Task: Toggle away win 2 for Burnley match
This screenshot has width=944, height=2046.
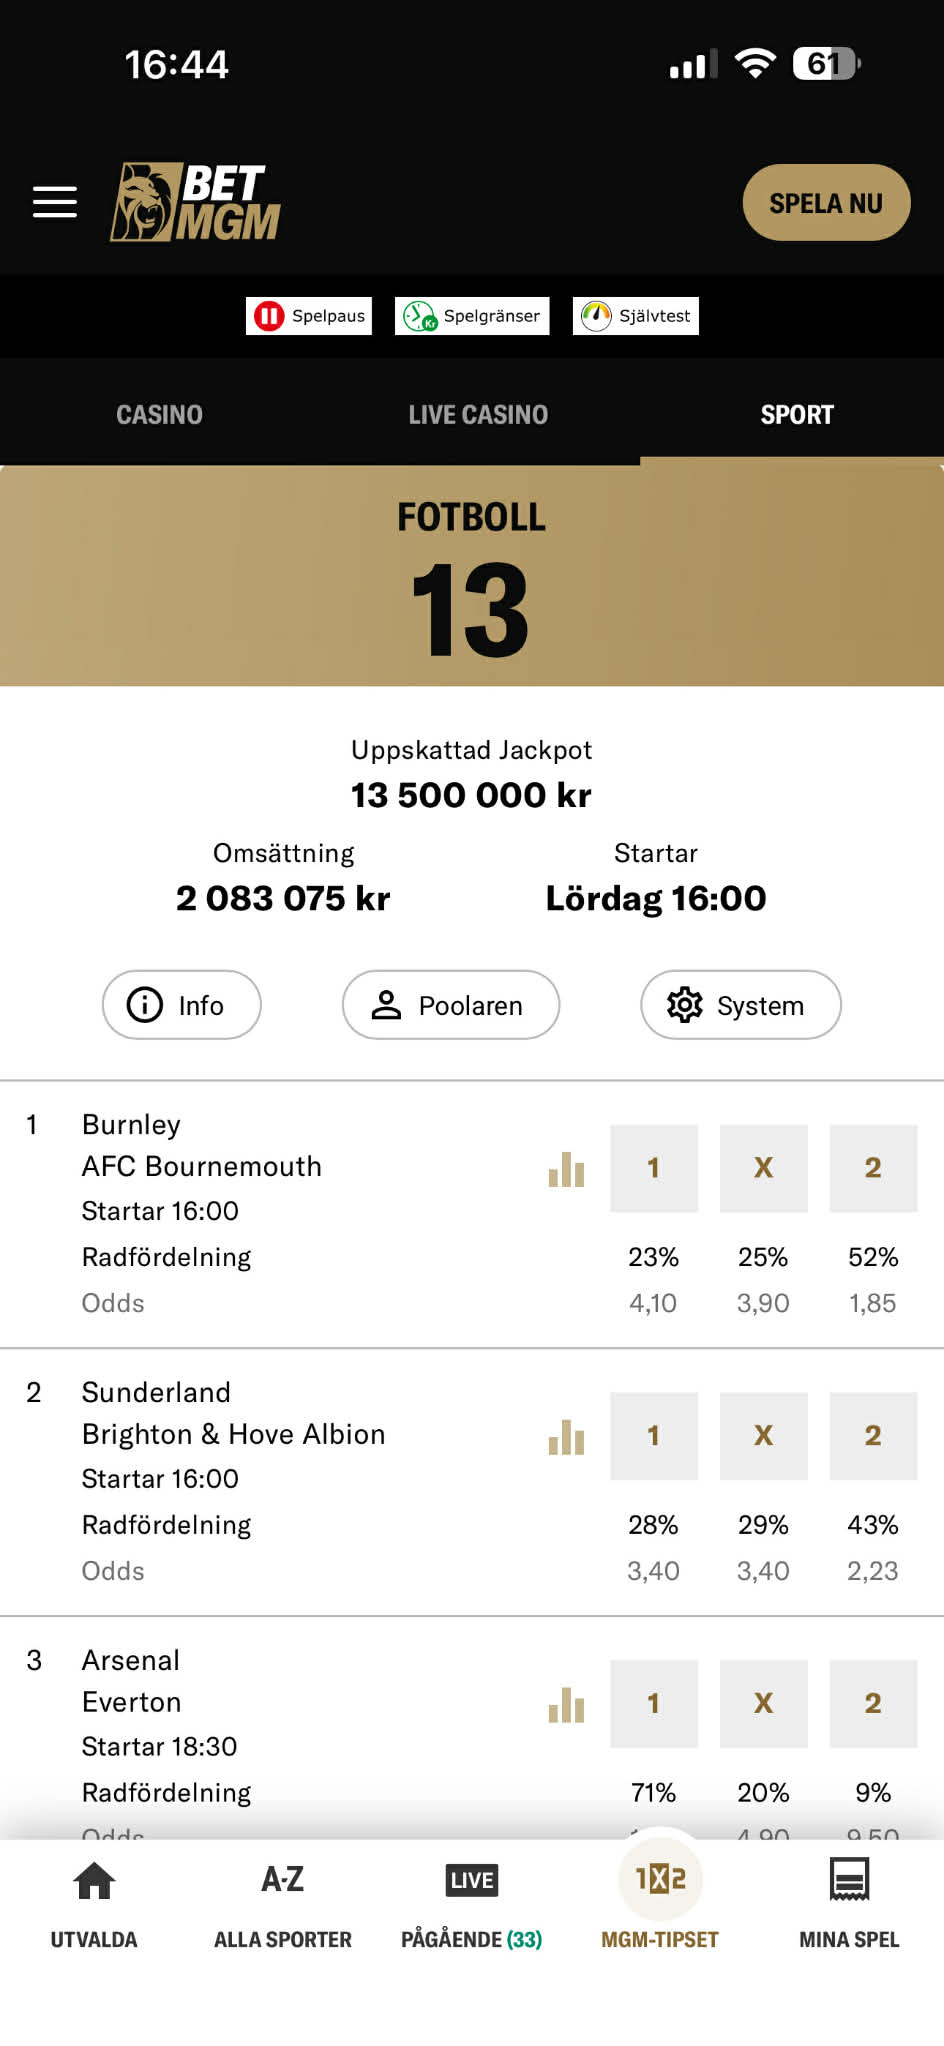Action: coord(873,1168)
